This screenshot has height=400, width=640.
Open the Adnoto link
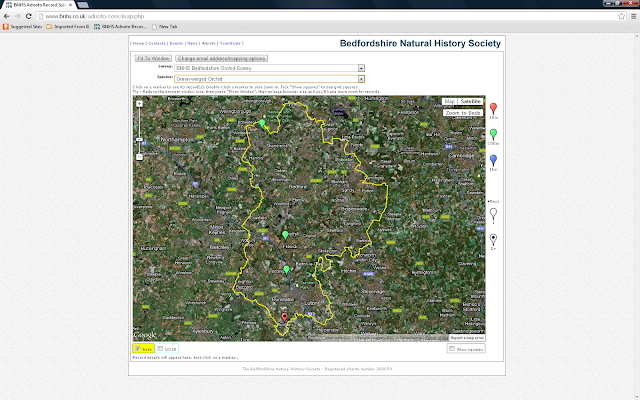209,43
